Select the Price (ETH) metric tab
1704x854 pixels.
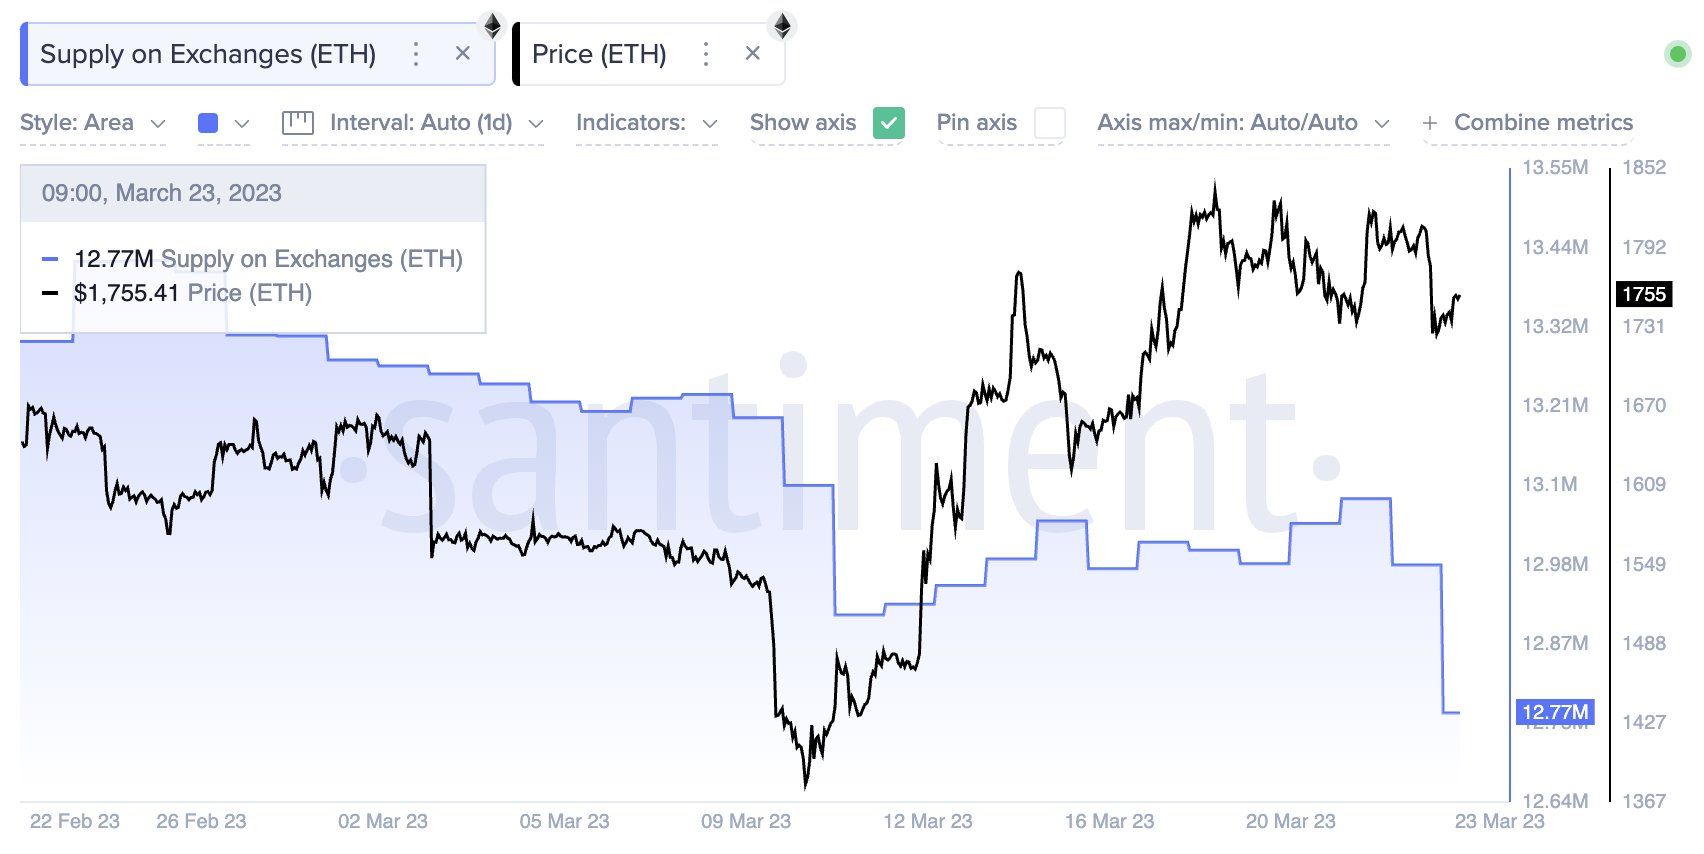599,54
